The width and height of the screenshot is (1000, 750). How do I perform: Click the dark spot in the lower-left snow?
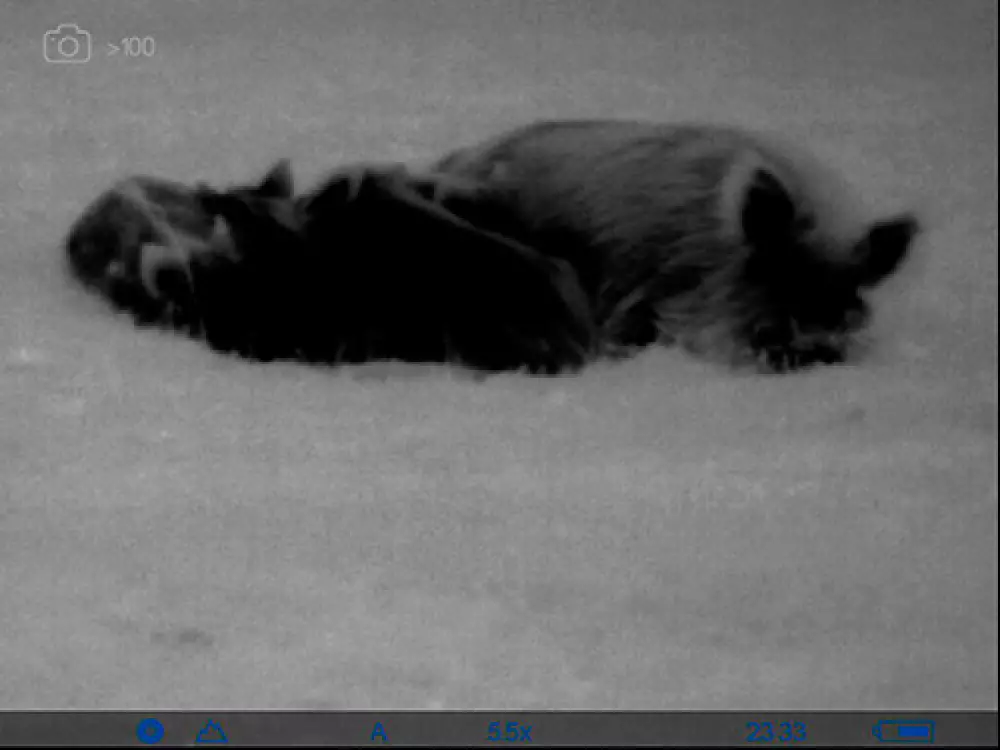170,636
